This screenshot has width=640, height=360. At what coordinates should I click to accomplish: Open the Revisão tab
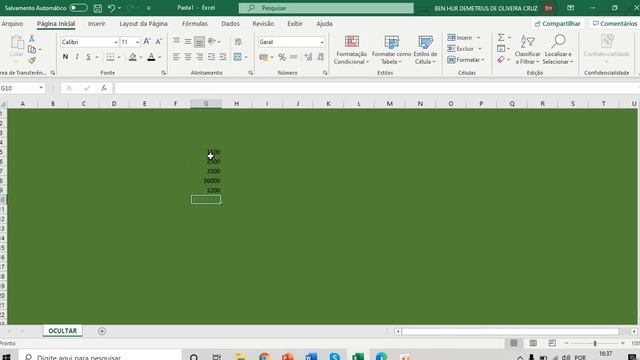[x=263, y=24]
